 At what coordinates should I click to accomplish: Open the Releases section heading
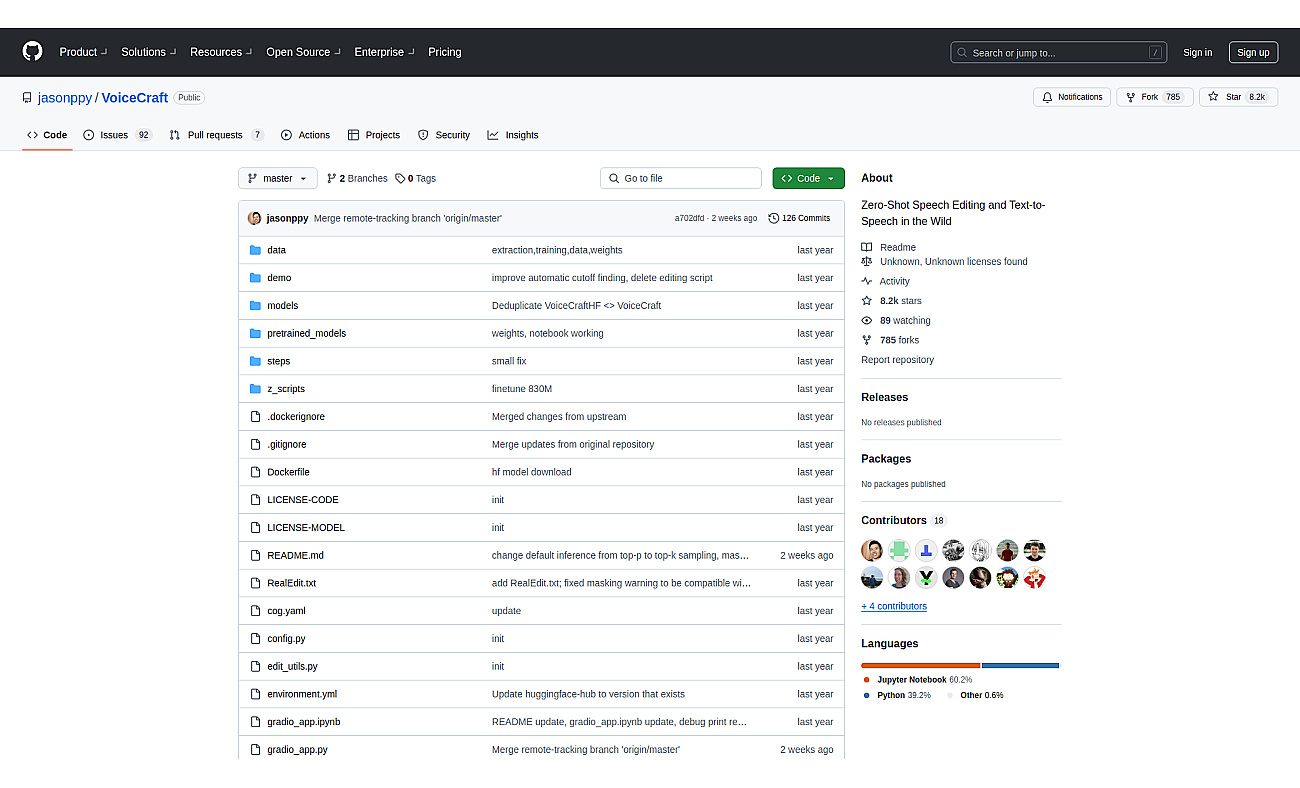tap(884, 397)
